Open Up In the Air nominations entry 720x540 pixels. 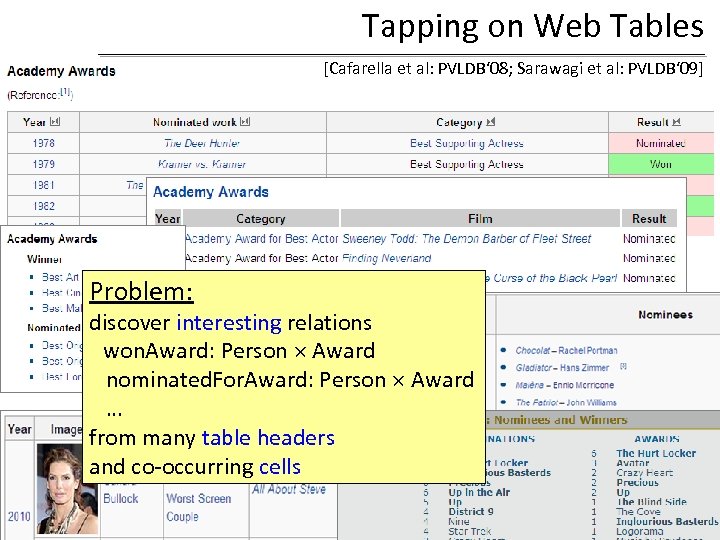(x=479, y=492)
